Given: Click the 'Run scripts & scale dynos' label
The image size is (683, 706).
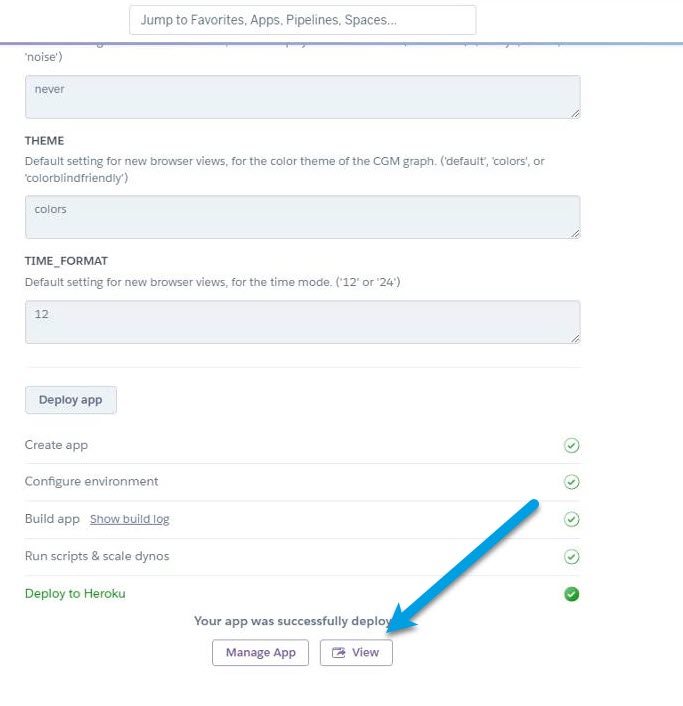Looking at the screenshot, I should pos(97,557).
